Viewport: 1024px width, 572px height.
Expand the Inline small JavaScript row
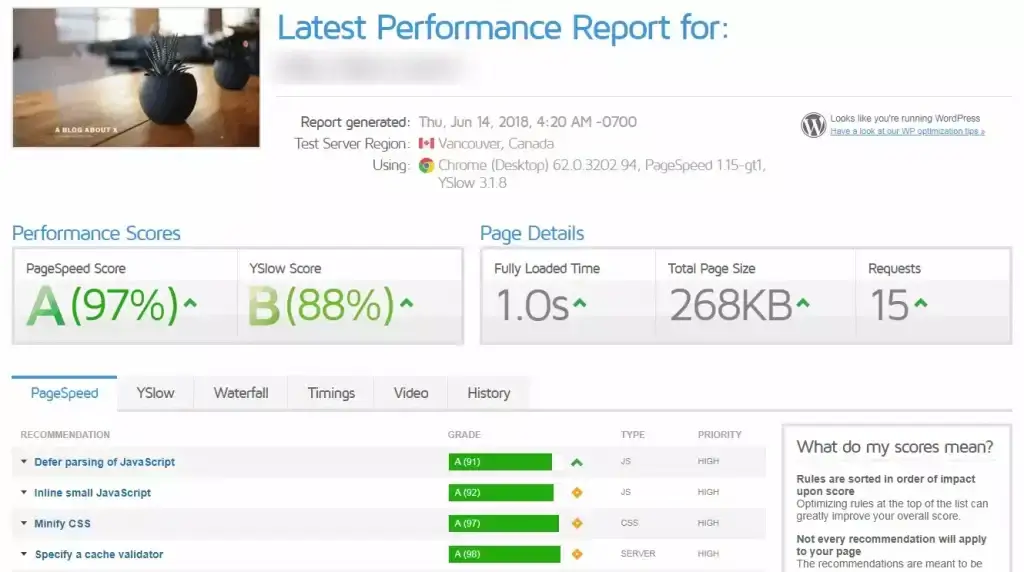[24, 492]
